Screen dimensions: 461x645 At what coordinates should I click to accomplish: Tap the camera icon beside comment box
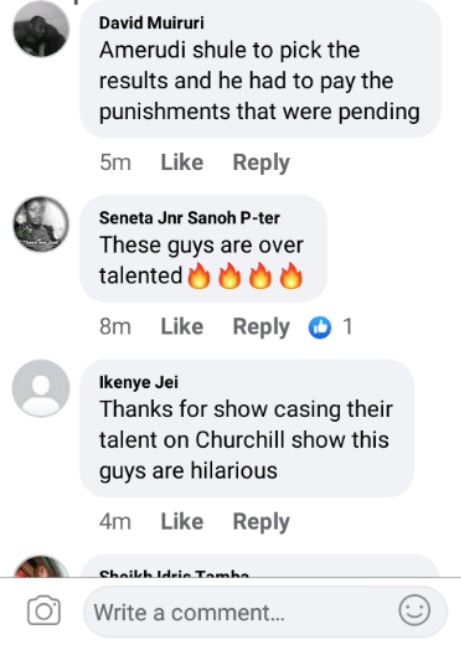(44, 610)
